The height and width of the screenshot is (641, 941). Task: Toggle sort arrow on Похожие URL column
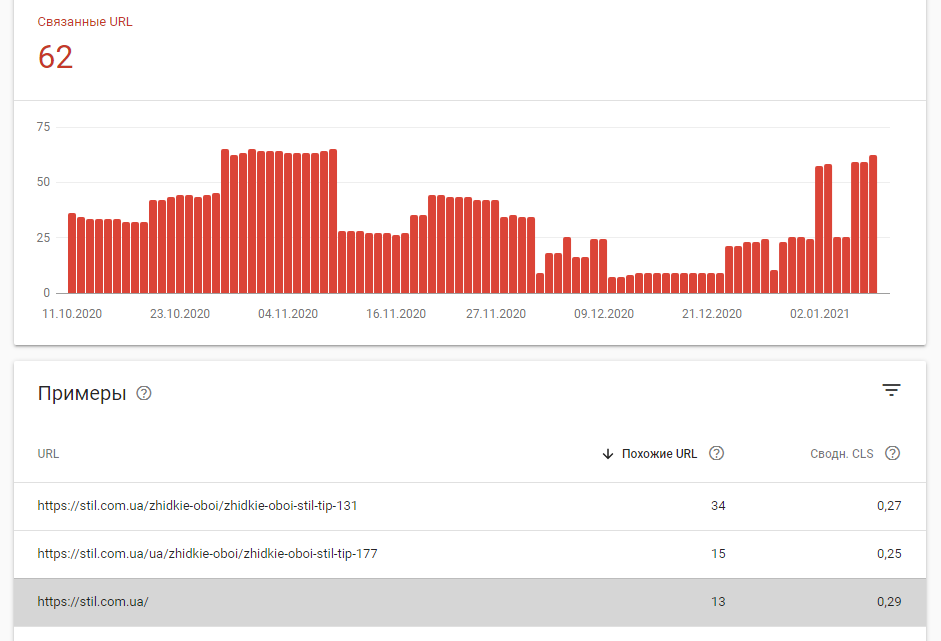[607, 454]
